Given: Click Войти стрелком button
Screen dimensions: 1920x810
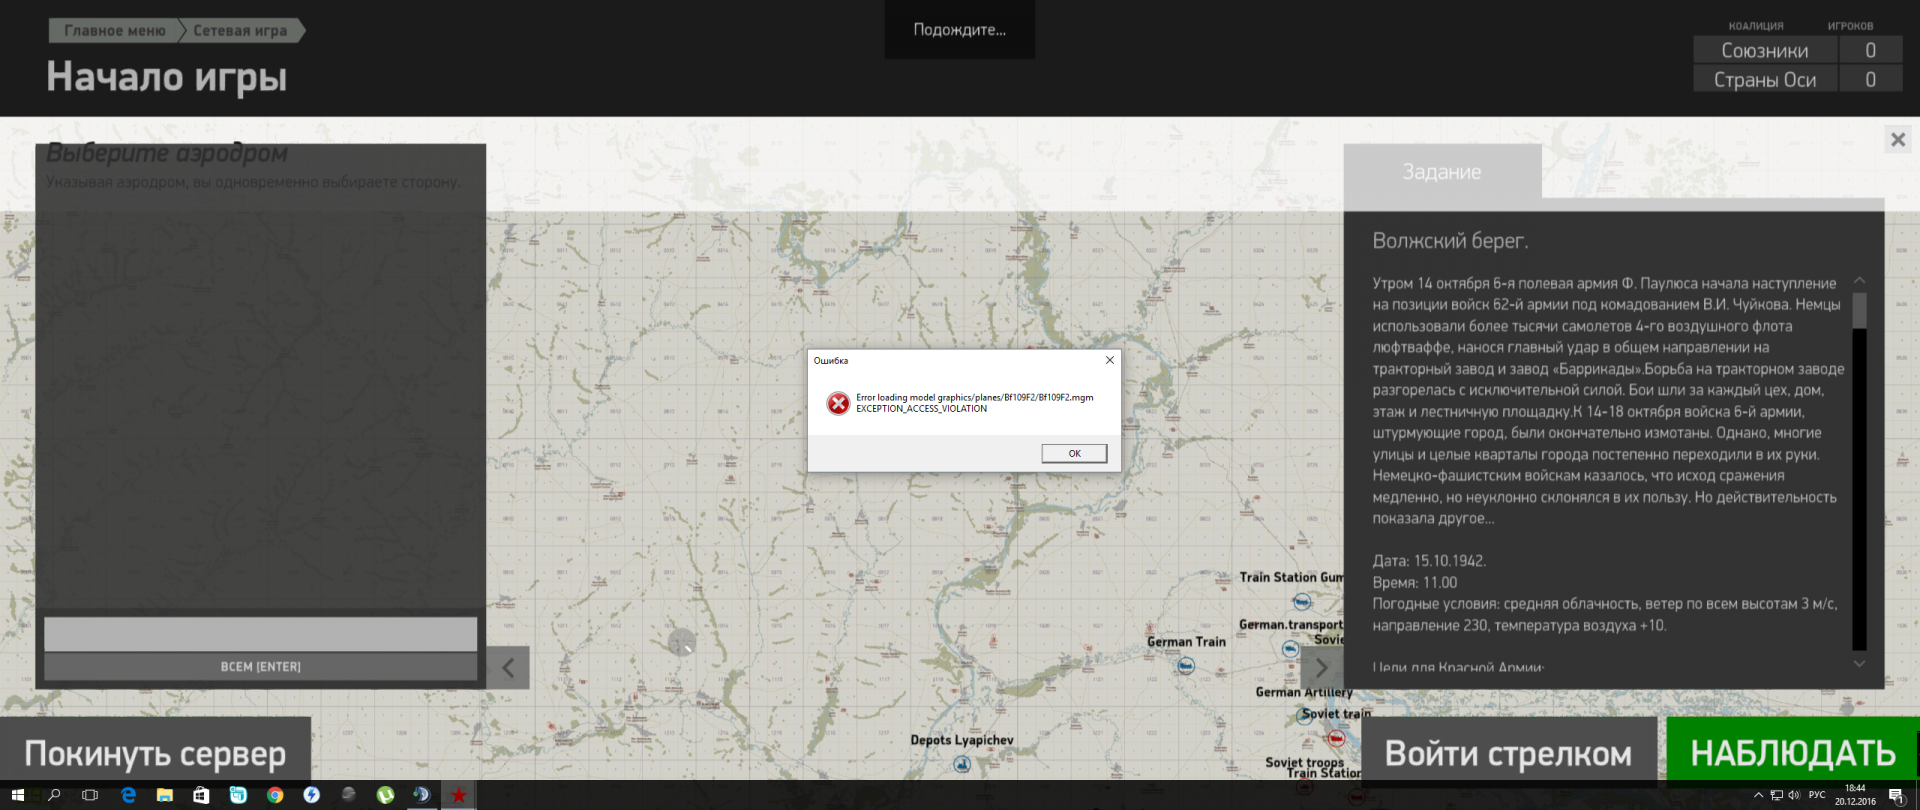Looking at the screenshot, I should [x=1508, y=752].
